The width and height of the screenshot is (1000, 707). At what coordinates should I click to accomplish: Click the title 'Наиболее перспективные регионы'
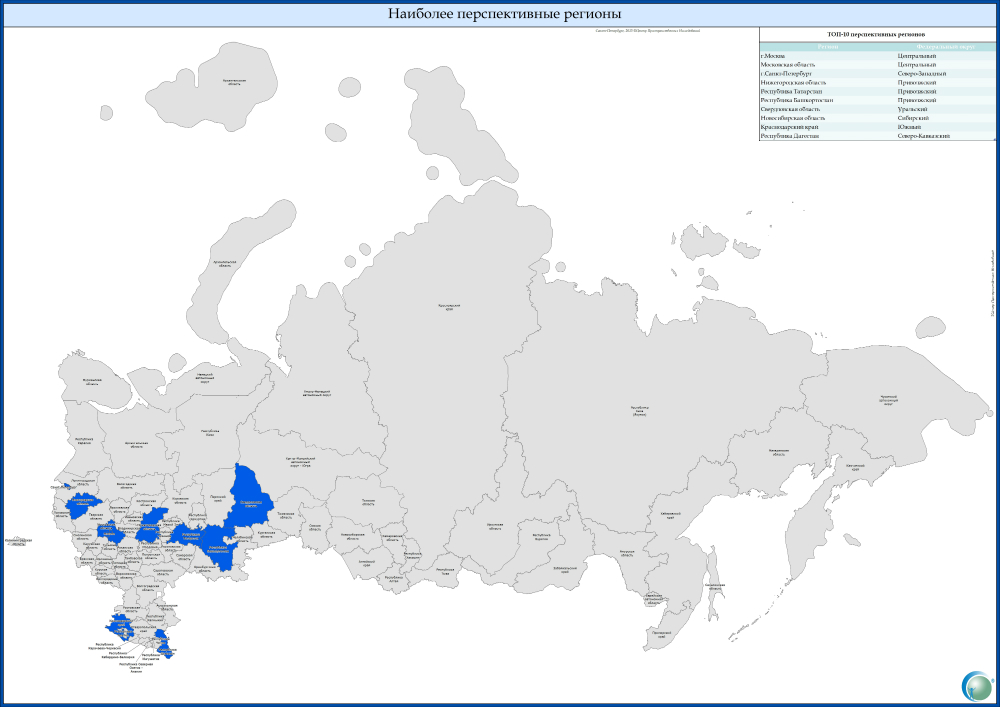pyautogui.click(x=504, y=14)
